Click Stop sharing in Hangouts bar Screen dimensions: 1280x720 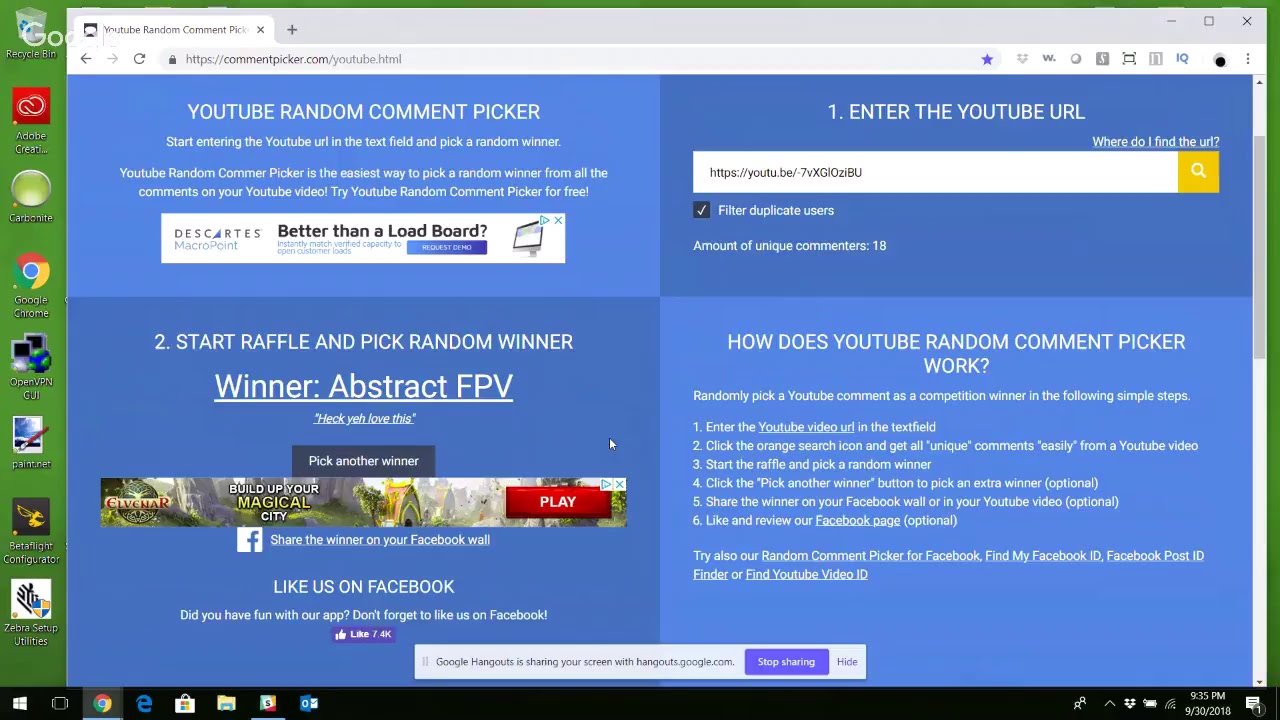(786, 662)
